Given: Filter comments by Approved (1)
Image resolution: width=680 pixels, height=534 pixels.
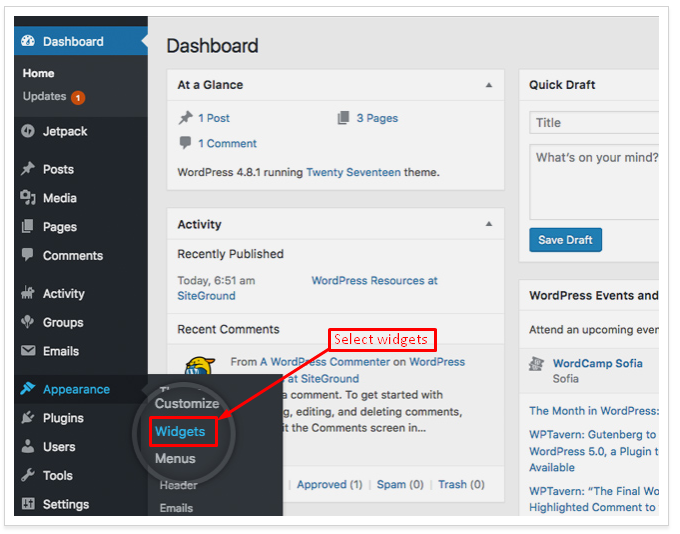Looking at the screenshot, I should 330,484.
